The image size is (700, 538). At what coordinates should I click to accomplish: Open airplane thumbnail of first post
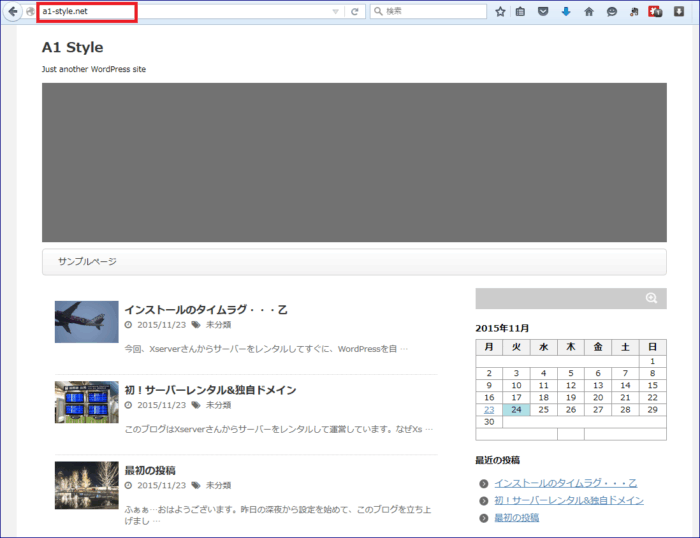click(x=87, y=322)
